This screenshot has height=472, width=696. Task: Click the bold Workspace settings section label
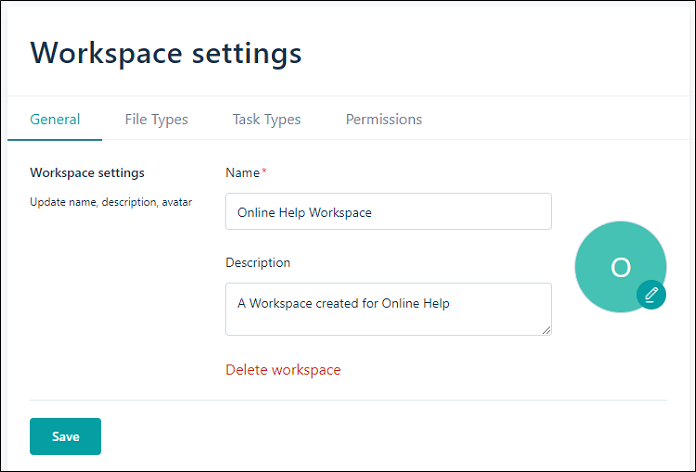(87, 173)
